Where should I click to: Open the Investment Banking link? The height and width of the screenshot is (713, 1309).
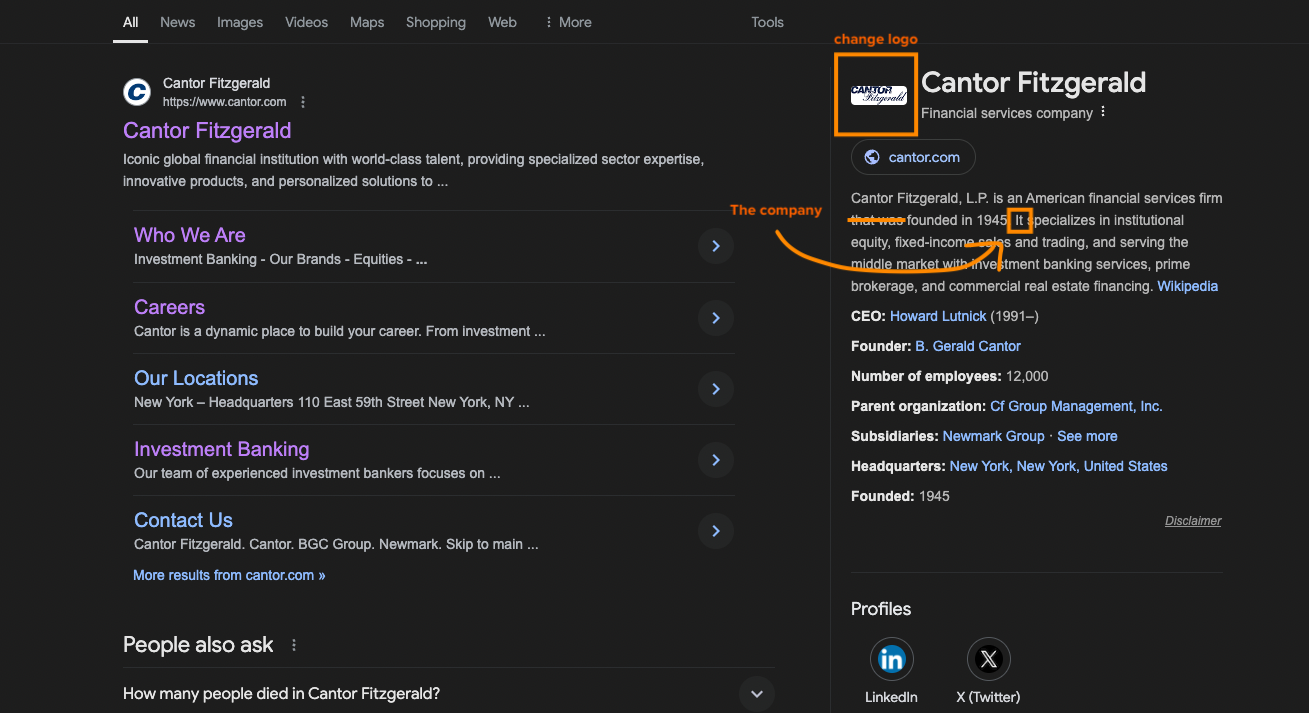[x=222, y=449]
